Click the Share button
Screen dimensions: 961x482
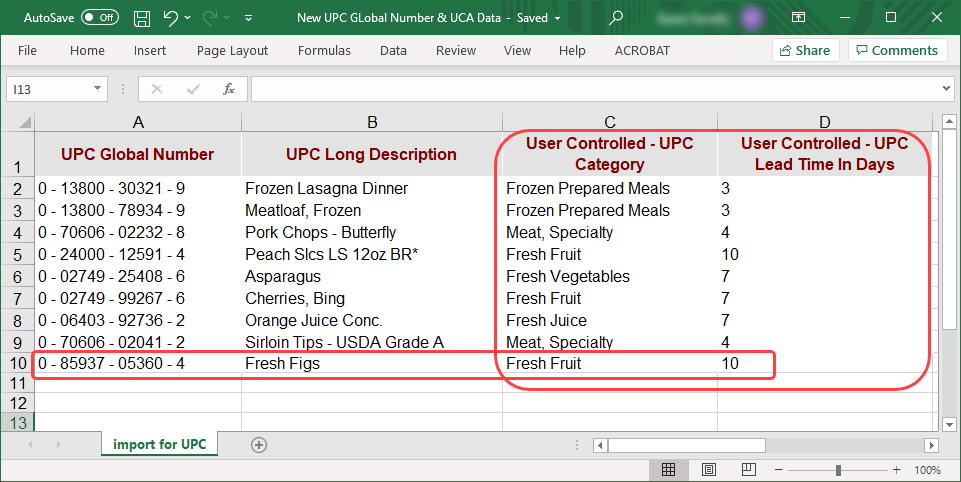804,51
